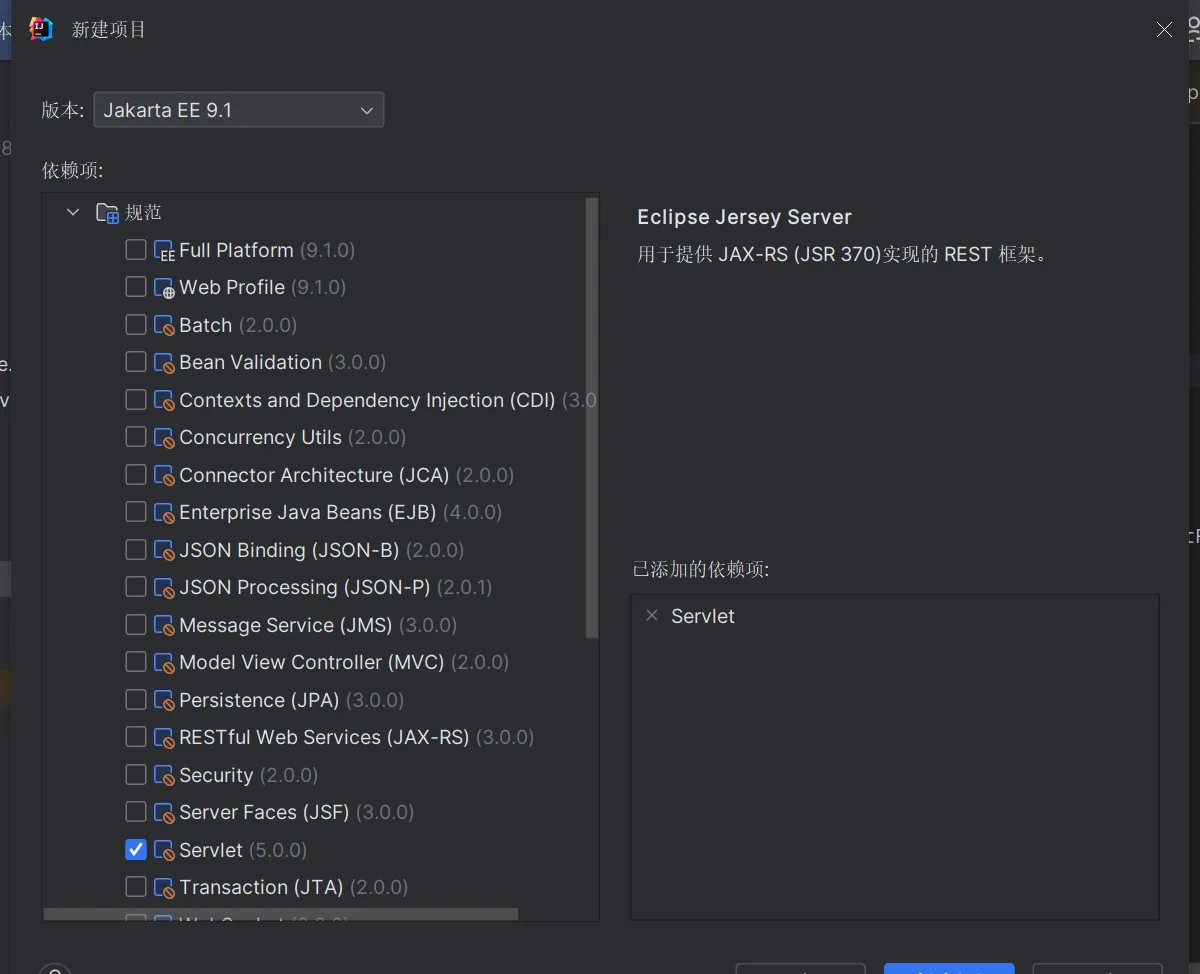Select the Servlet (5.0.0) label

243,850
